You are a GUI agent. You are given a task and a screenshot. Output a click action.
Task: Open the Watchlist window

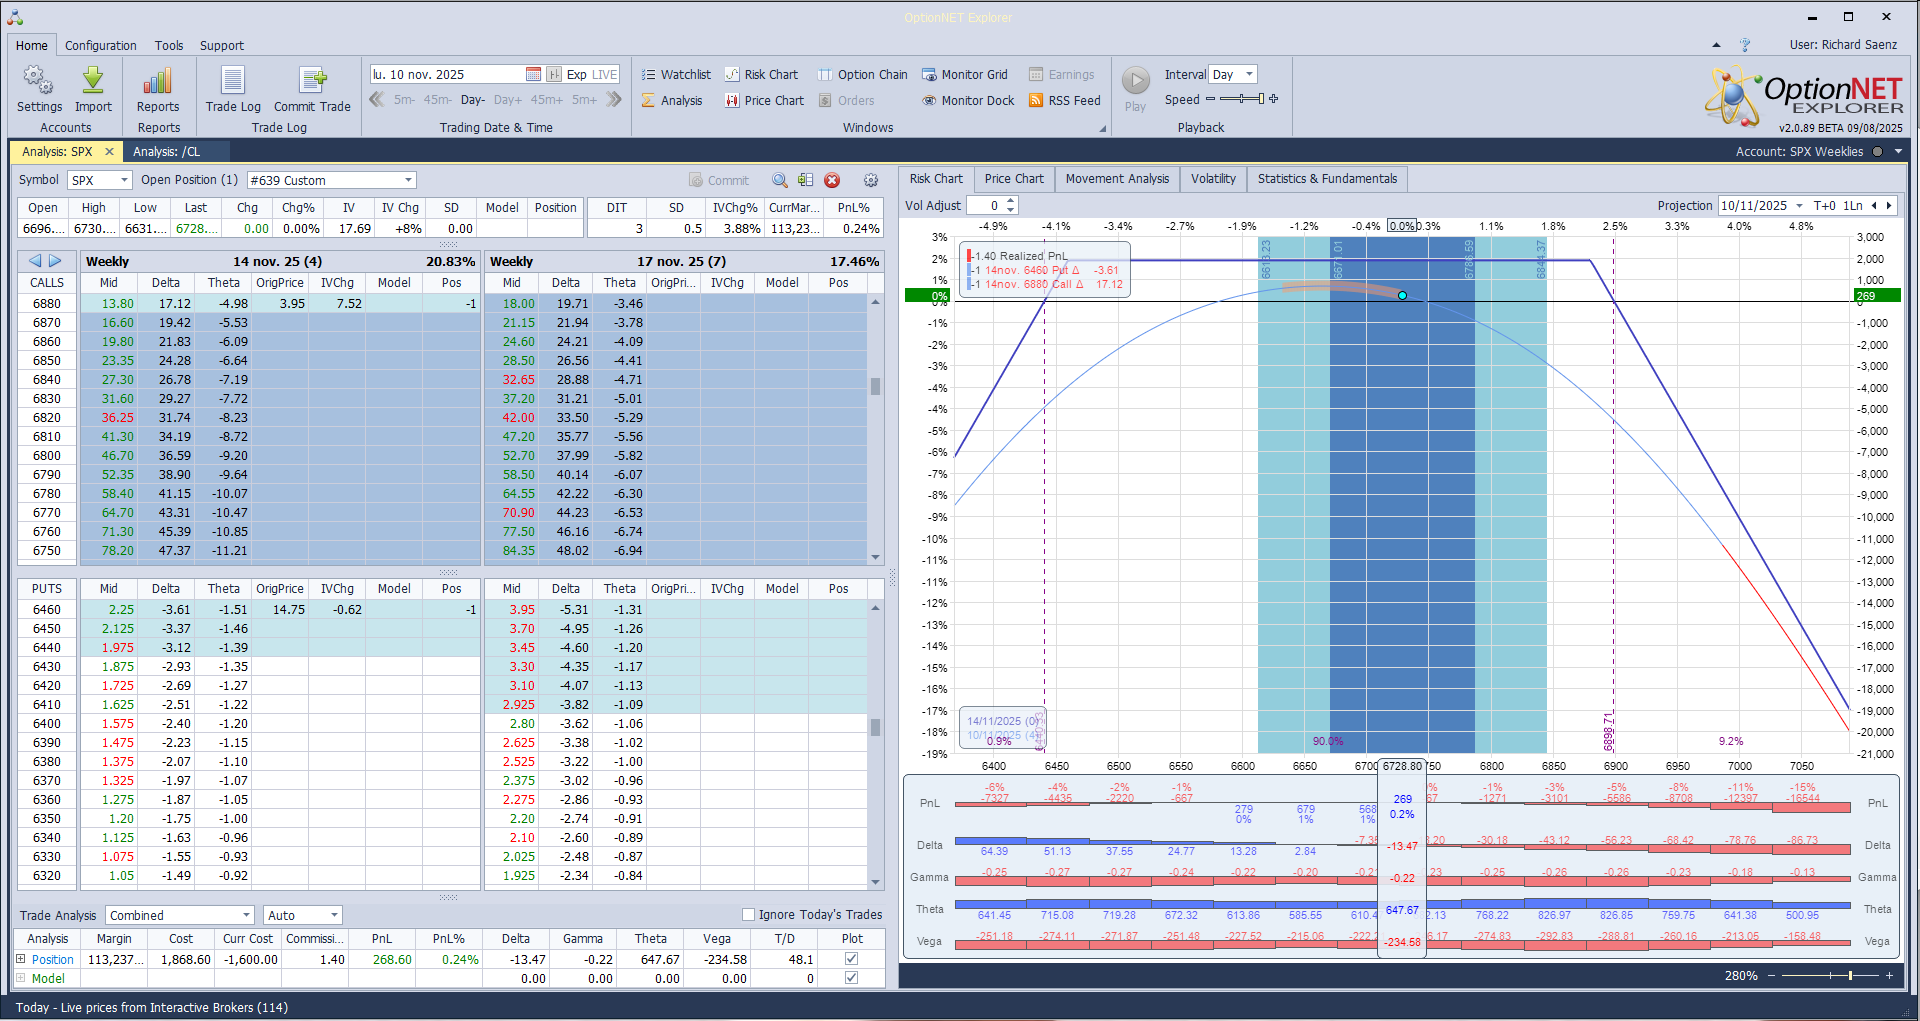coord(676,74)
